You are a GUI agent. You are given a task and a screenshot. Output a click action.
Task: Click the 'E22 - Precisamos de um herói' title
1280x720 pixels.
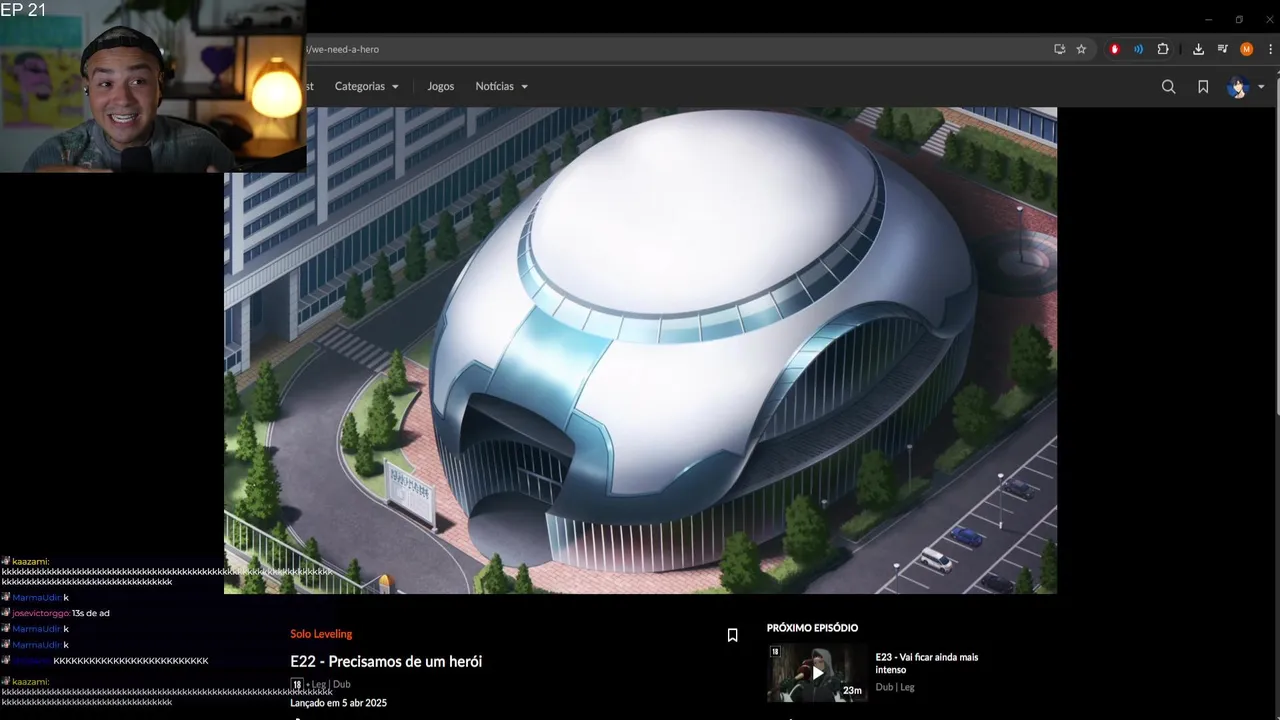click(x=386, y=661)
